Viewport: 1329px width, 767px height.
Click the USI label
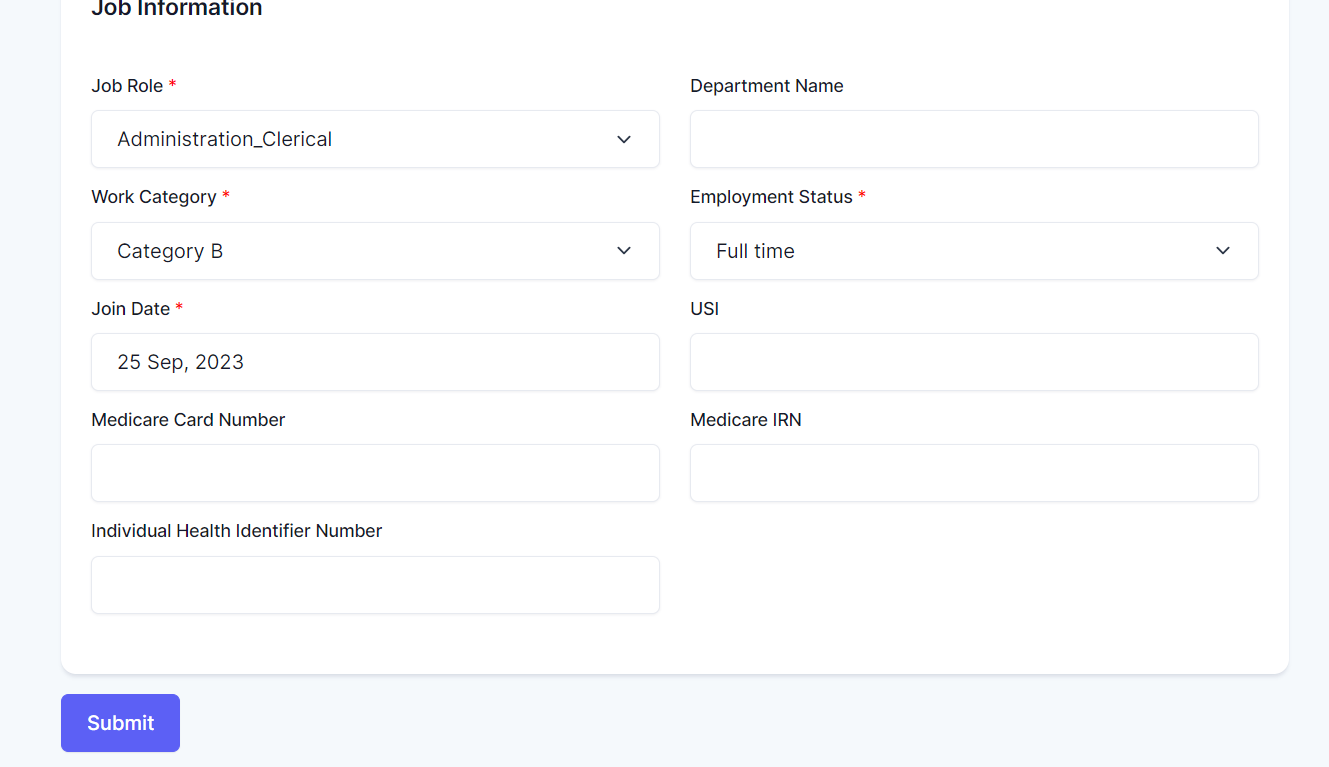coord(705,309)
